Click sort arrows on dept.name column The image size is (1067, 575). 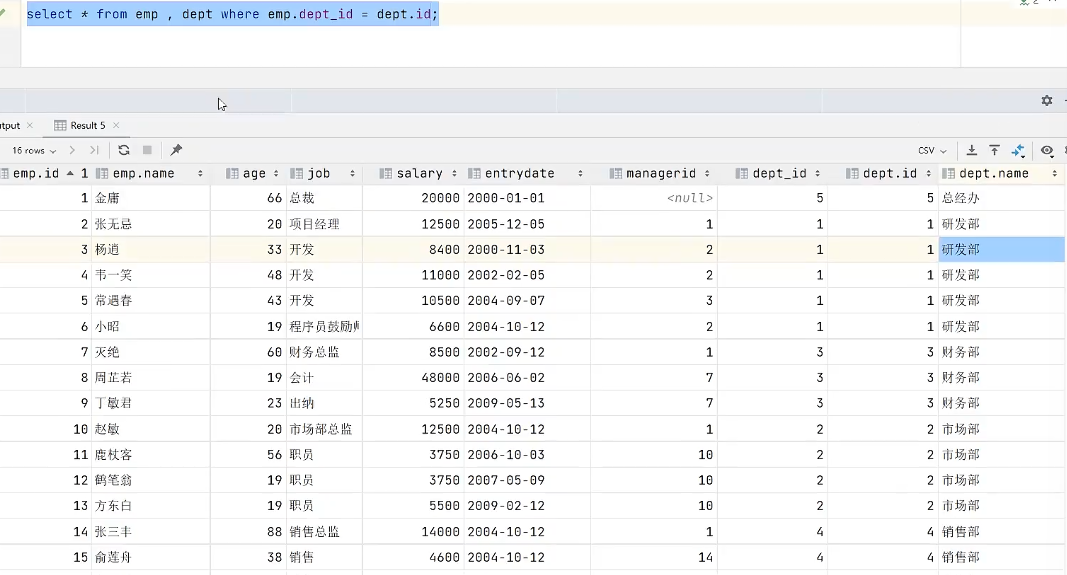(1054, 174)
